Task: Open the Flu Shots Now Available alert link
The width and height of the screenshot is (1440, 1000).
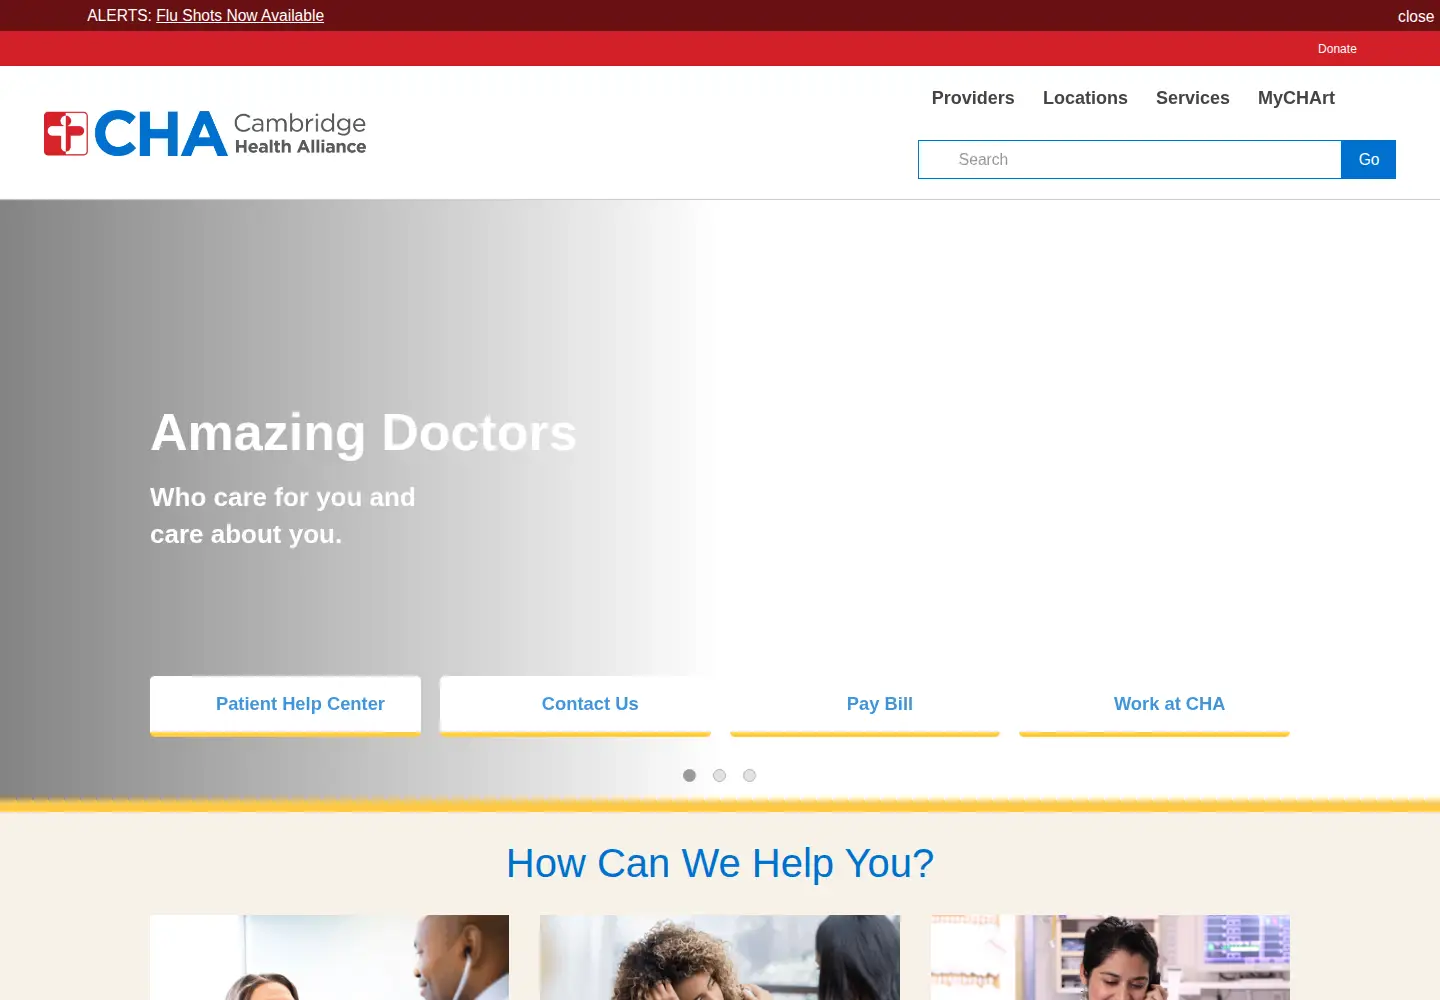Action: pyautogui.click(x=240, y=15)
